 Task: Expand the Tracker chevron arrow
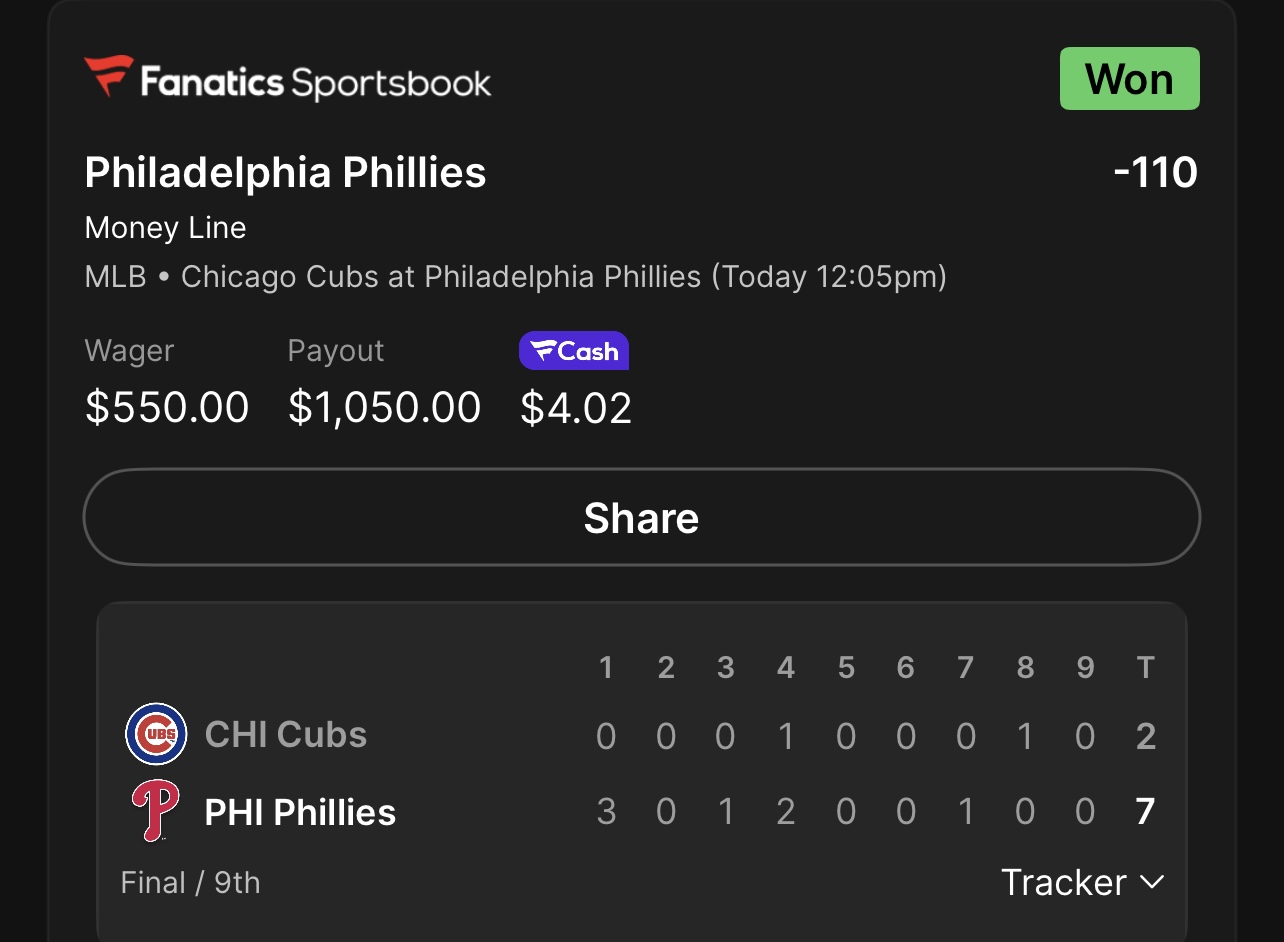(x=1152, y=882)
